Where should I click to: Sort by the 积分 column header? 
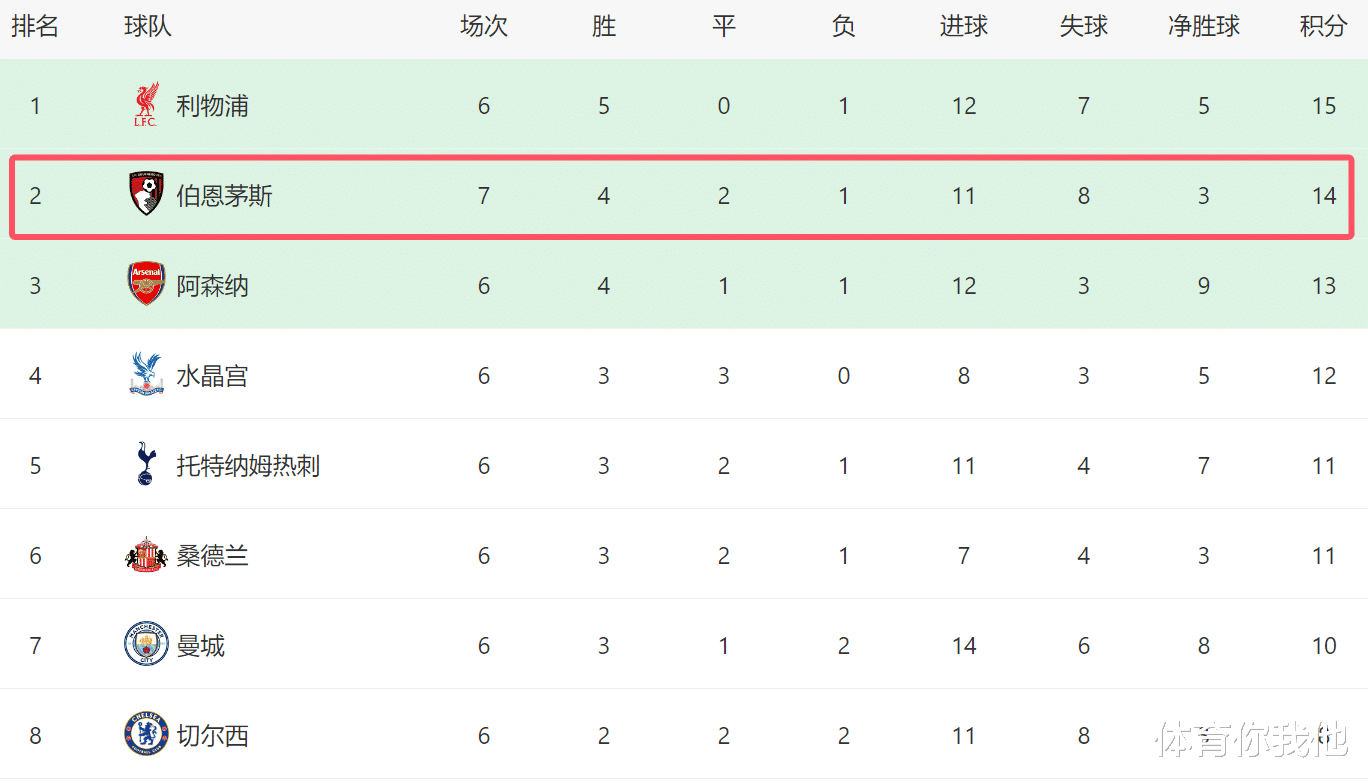(x=1323, y=27)
